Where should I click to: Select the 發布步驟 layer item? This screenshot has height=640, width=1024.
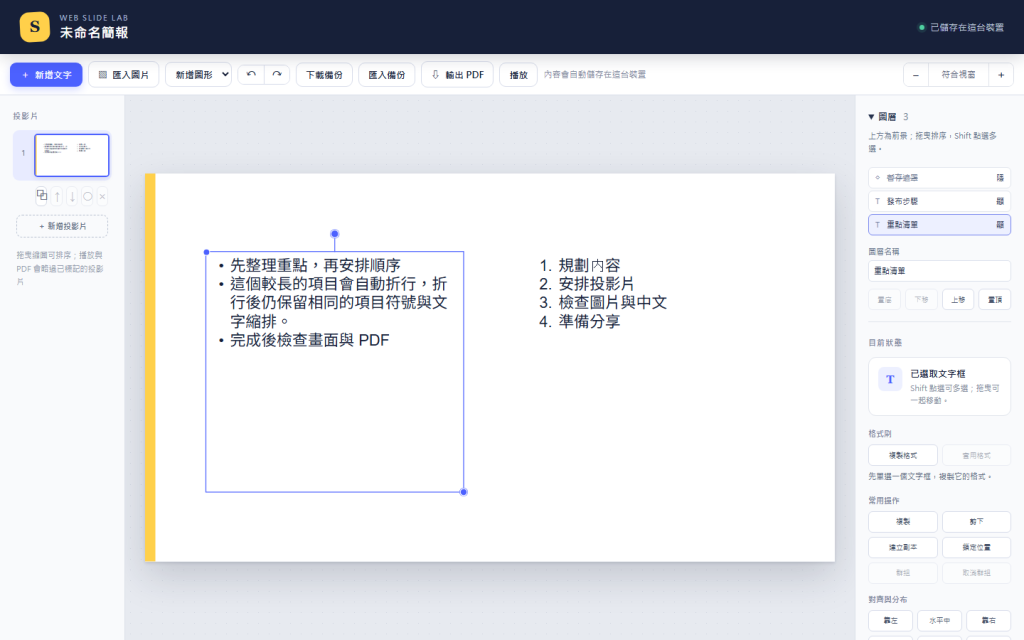point(939,201)
